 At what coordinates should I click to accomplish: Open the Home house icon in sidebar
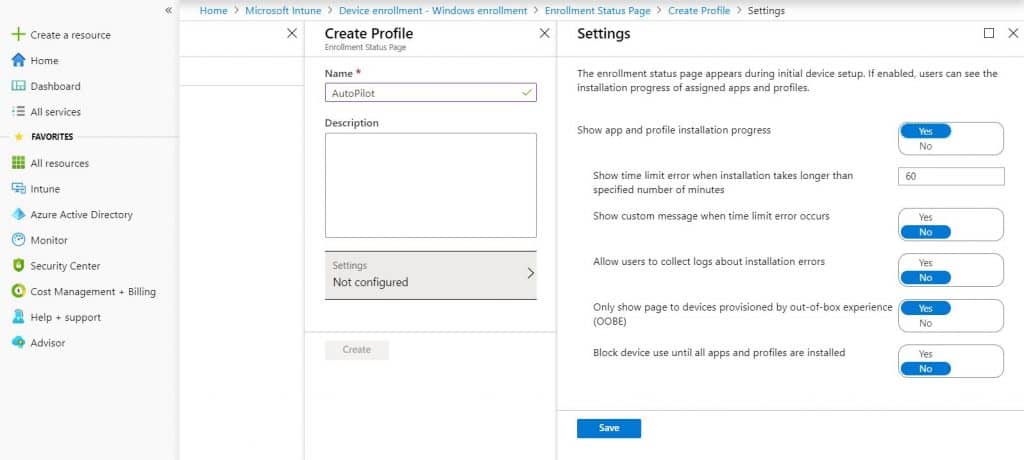click(x=18, y=60)
